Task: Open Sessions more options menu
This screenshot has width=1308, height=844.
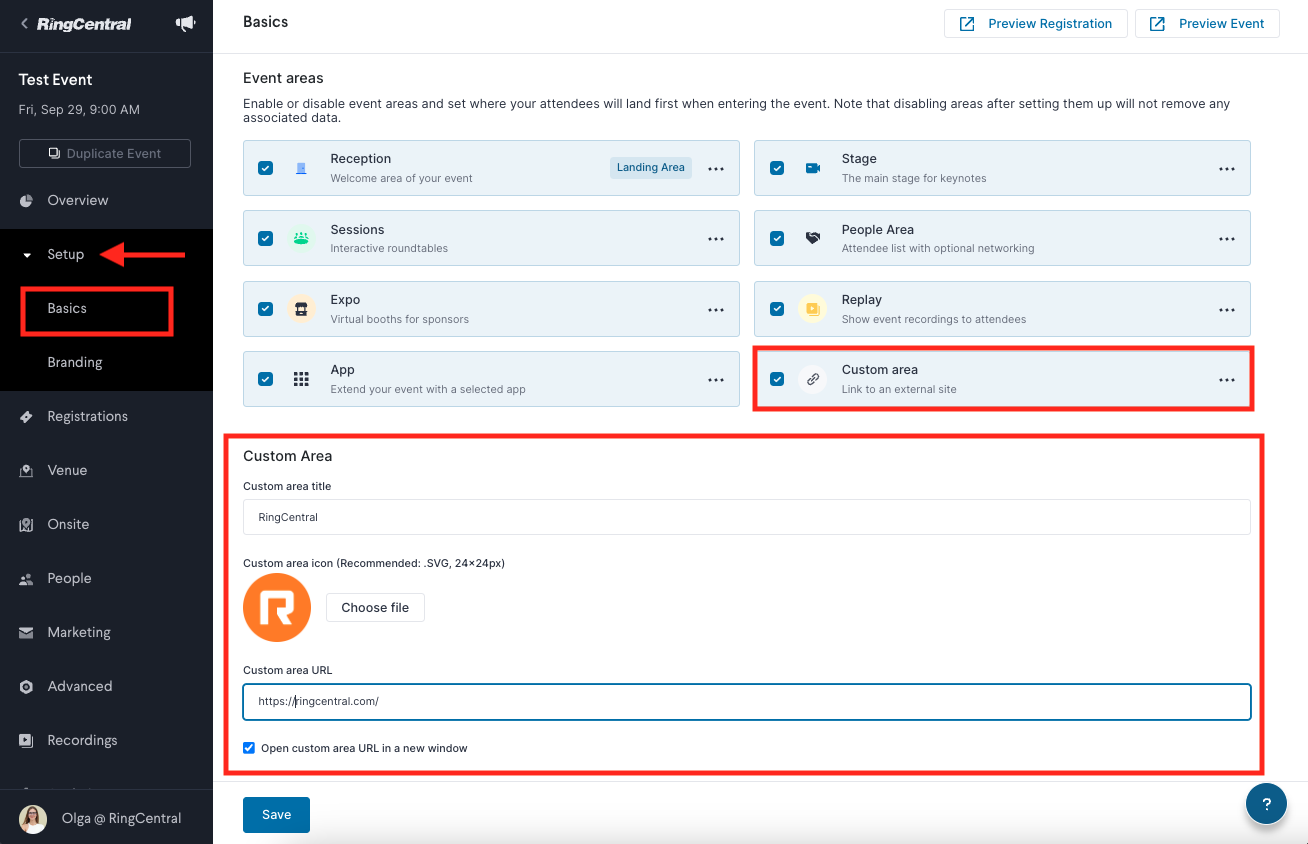Action: pos(716,239)
